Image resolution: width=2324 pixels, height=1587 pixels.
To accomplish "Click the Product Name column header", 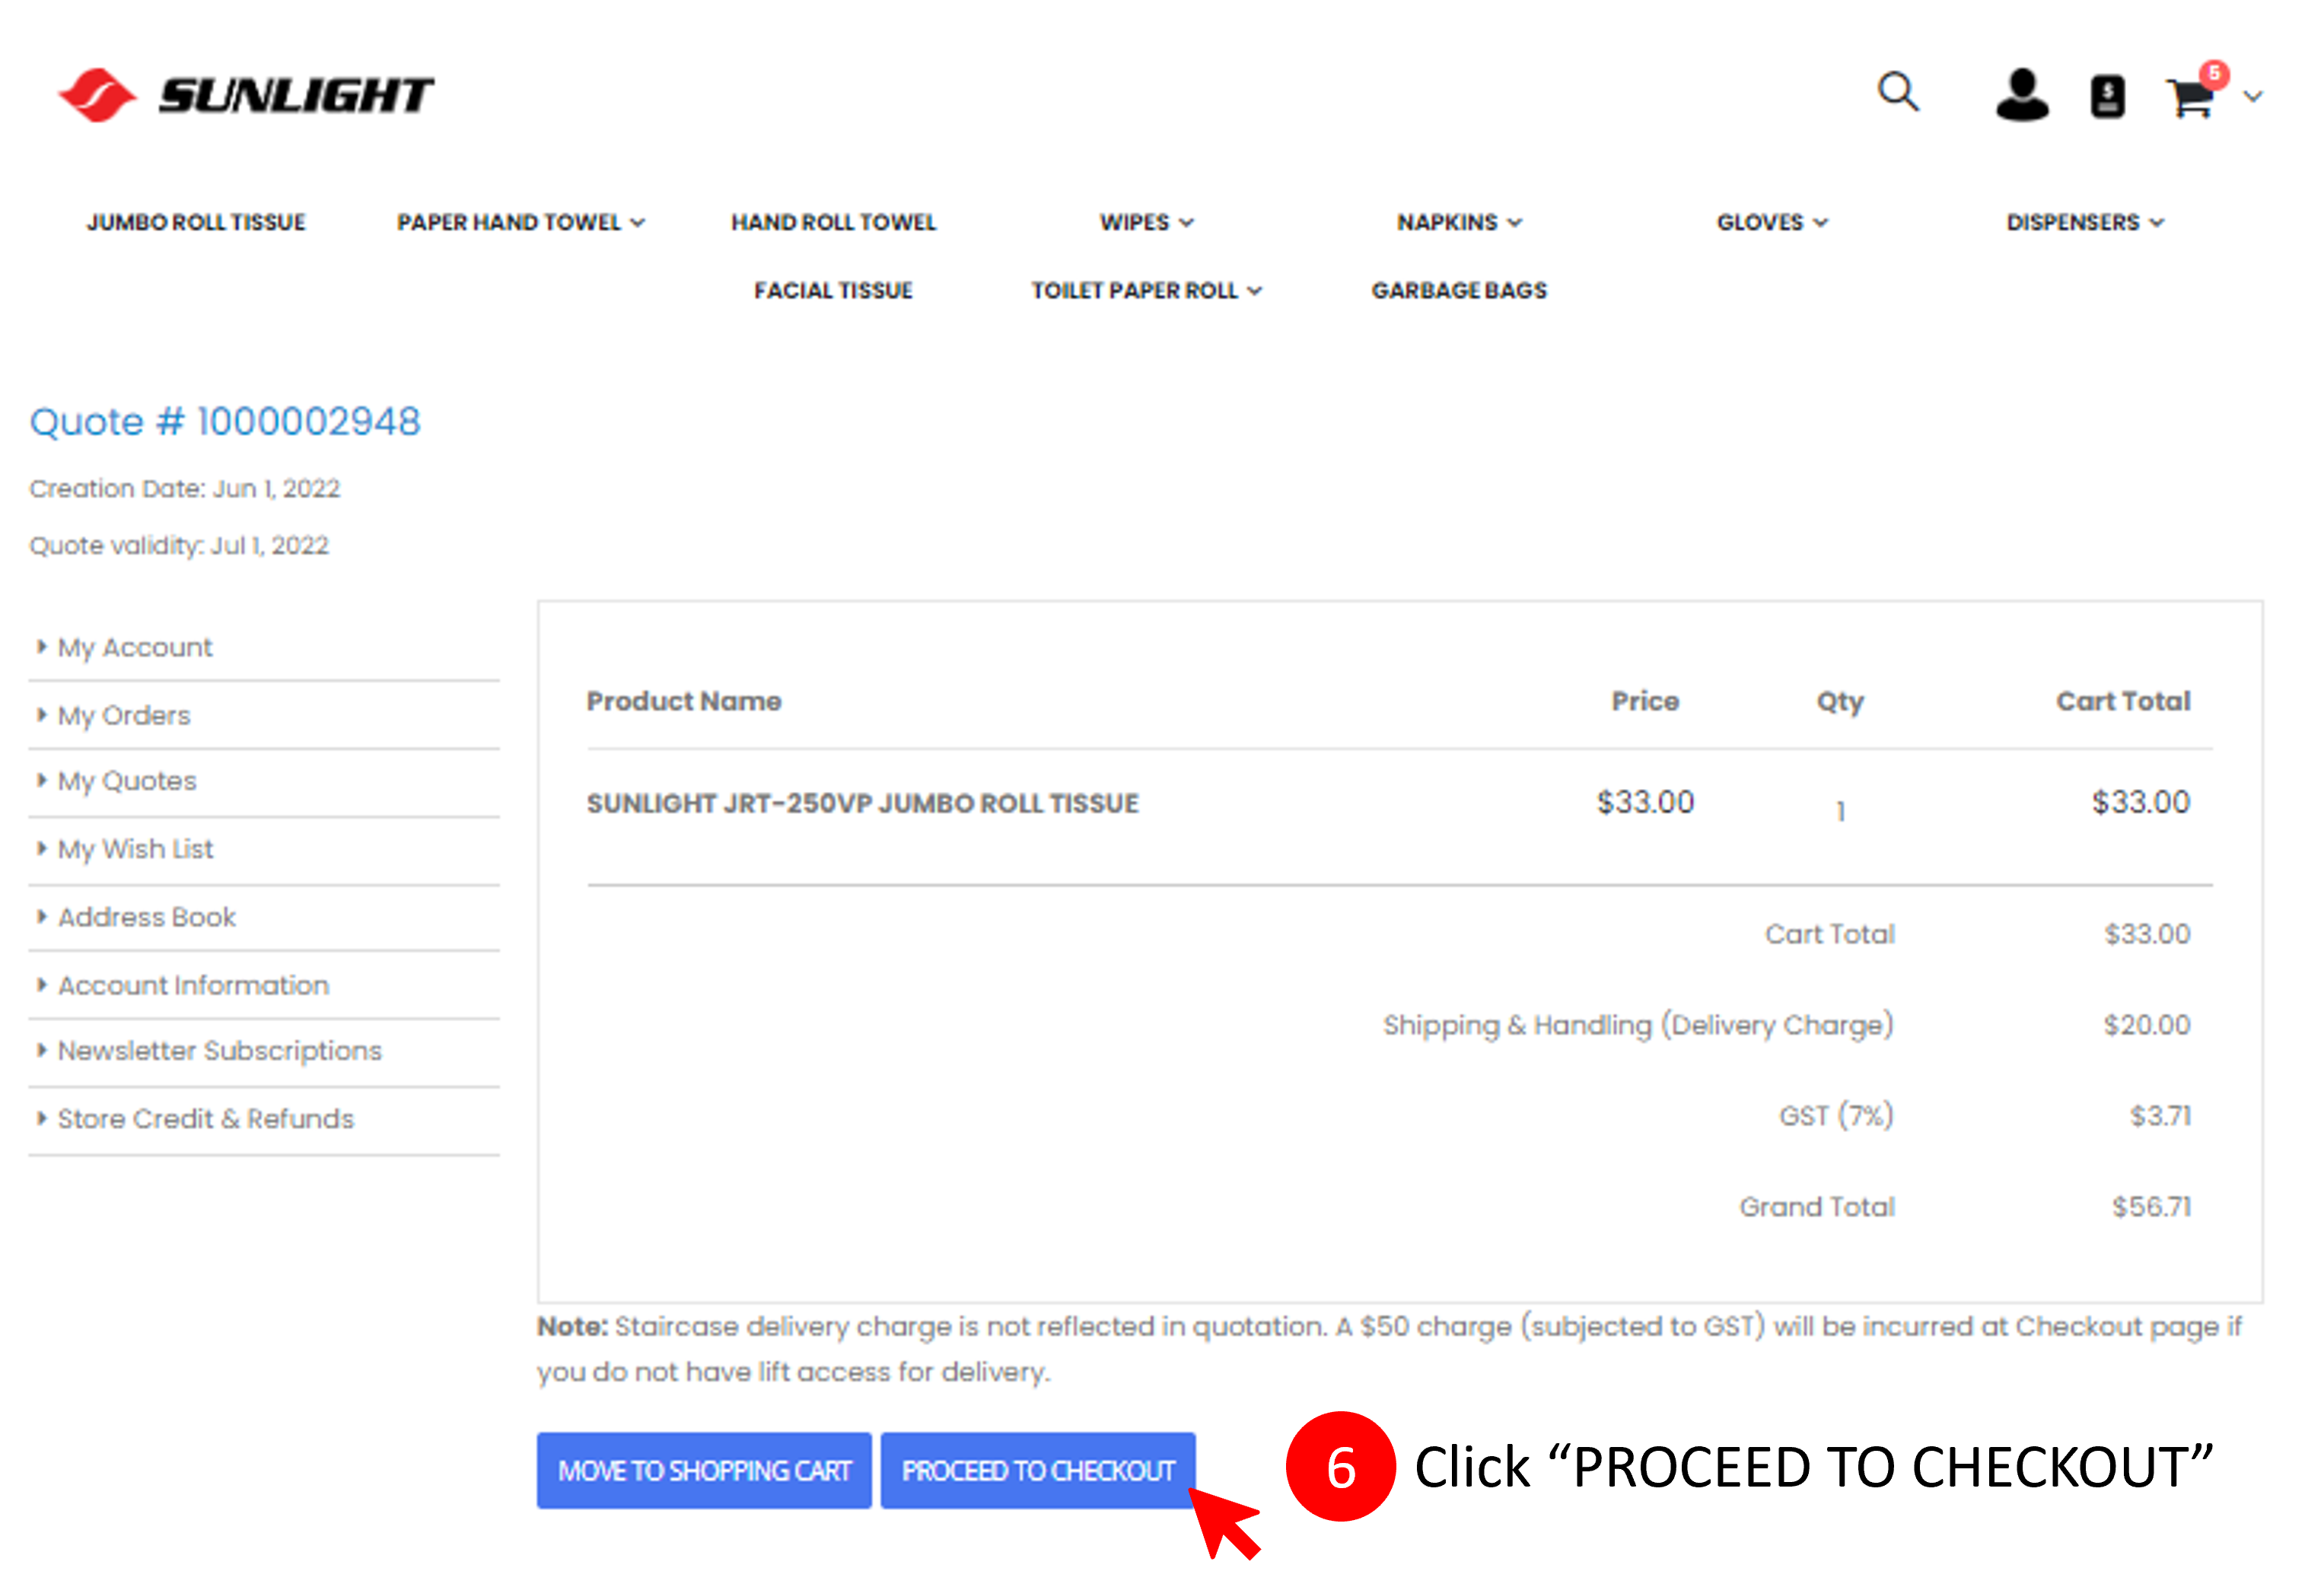I will point(684,701).
